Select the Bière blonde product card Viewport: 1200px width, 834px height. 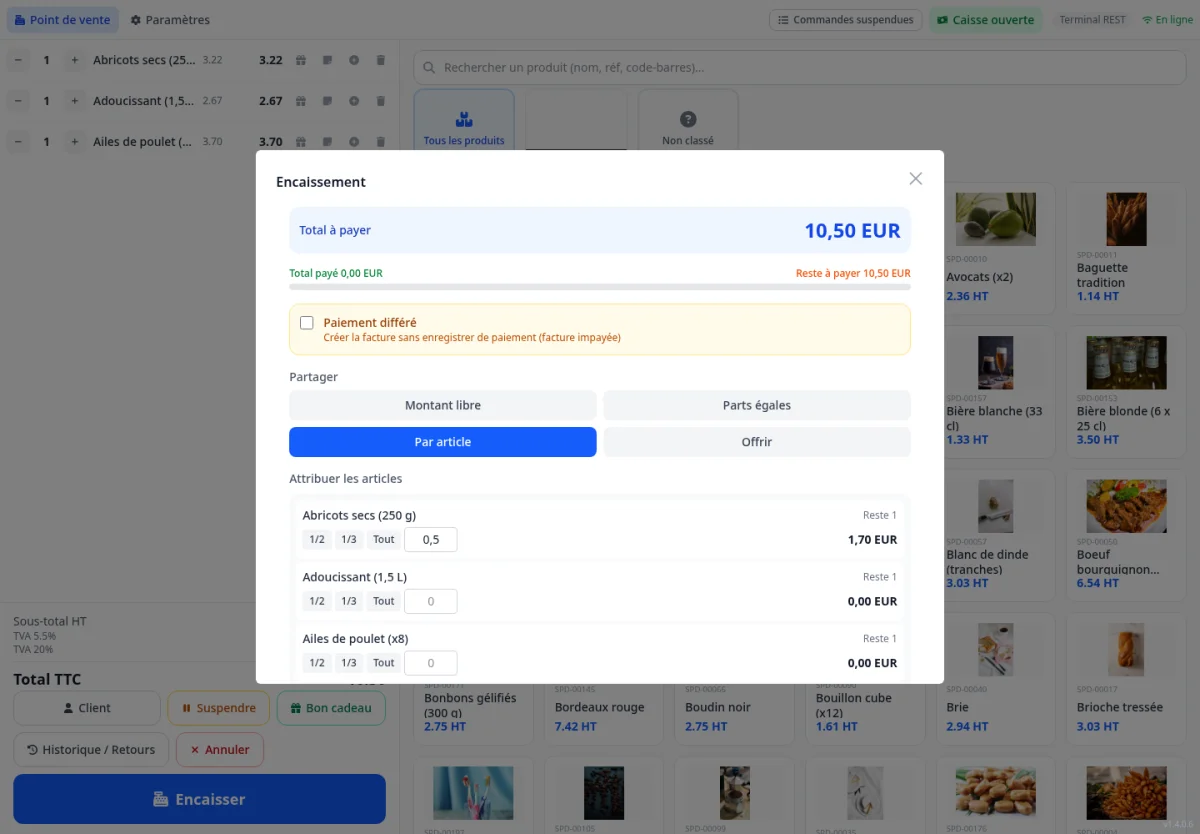(1126, 393)
